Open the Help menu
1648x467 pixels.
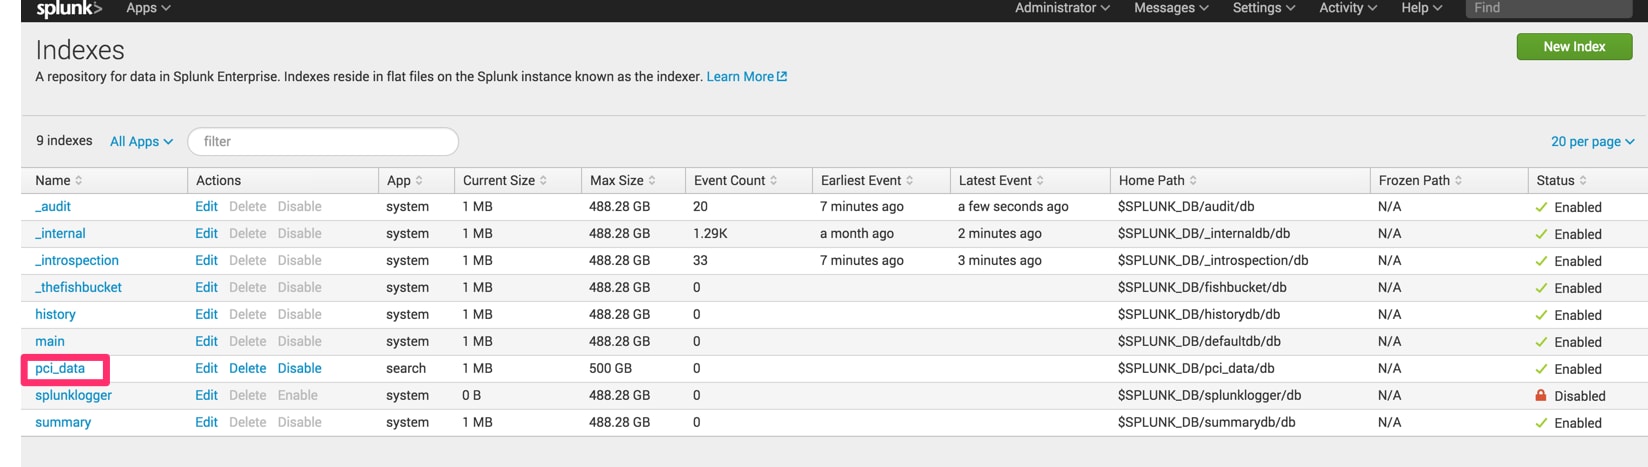coord(1422,8)
